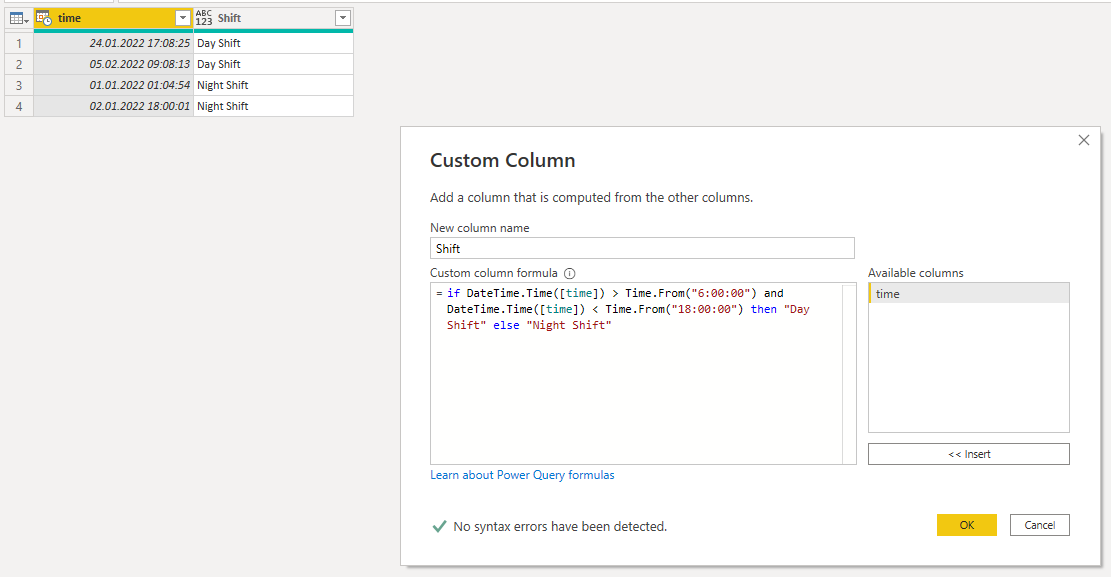Close the Custom Column dialog

click(x=1083, y=140)
